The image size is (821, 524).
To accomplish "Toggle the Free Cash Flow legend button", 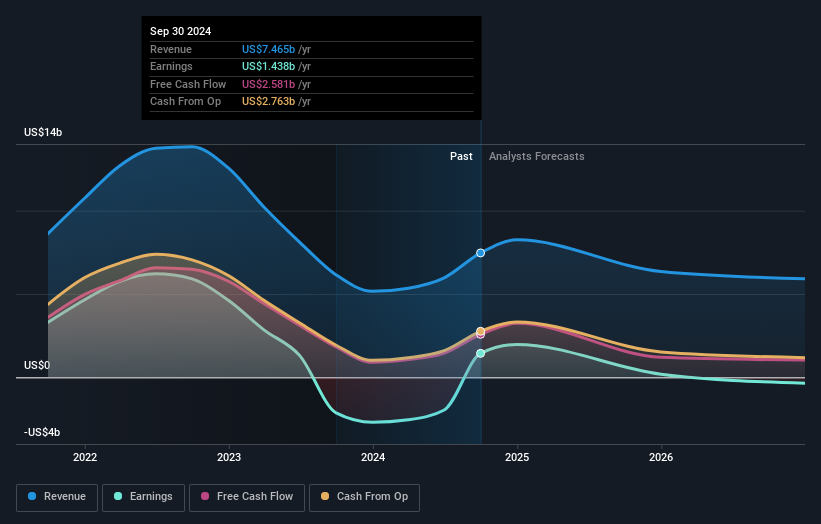I will 247,497.
